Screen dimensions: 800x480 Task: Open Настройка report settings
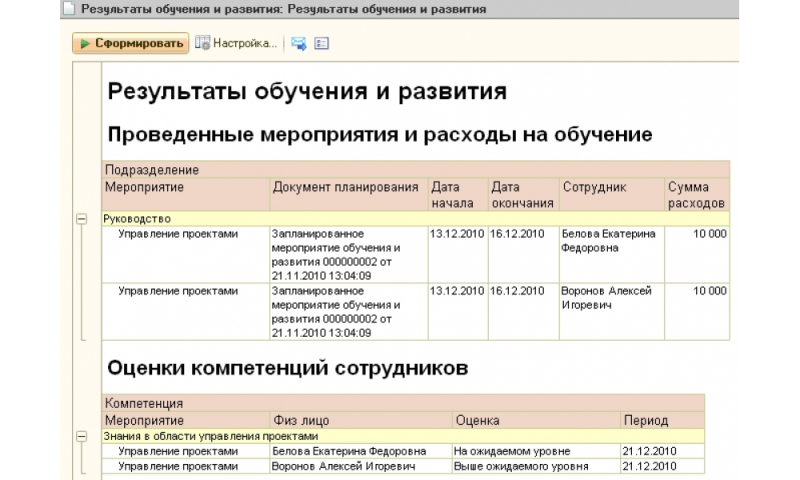click(x=236, y=43)
